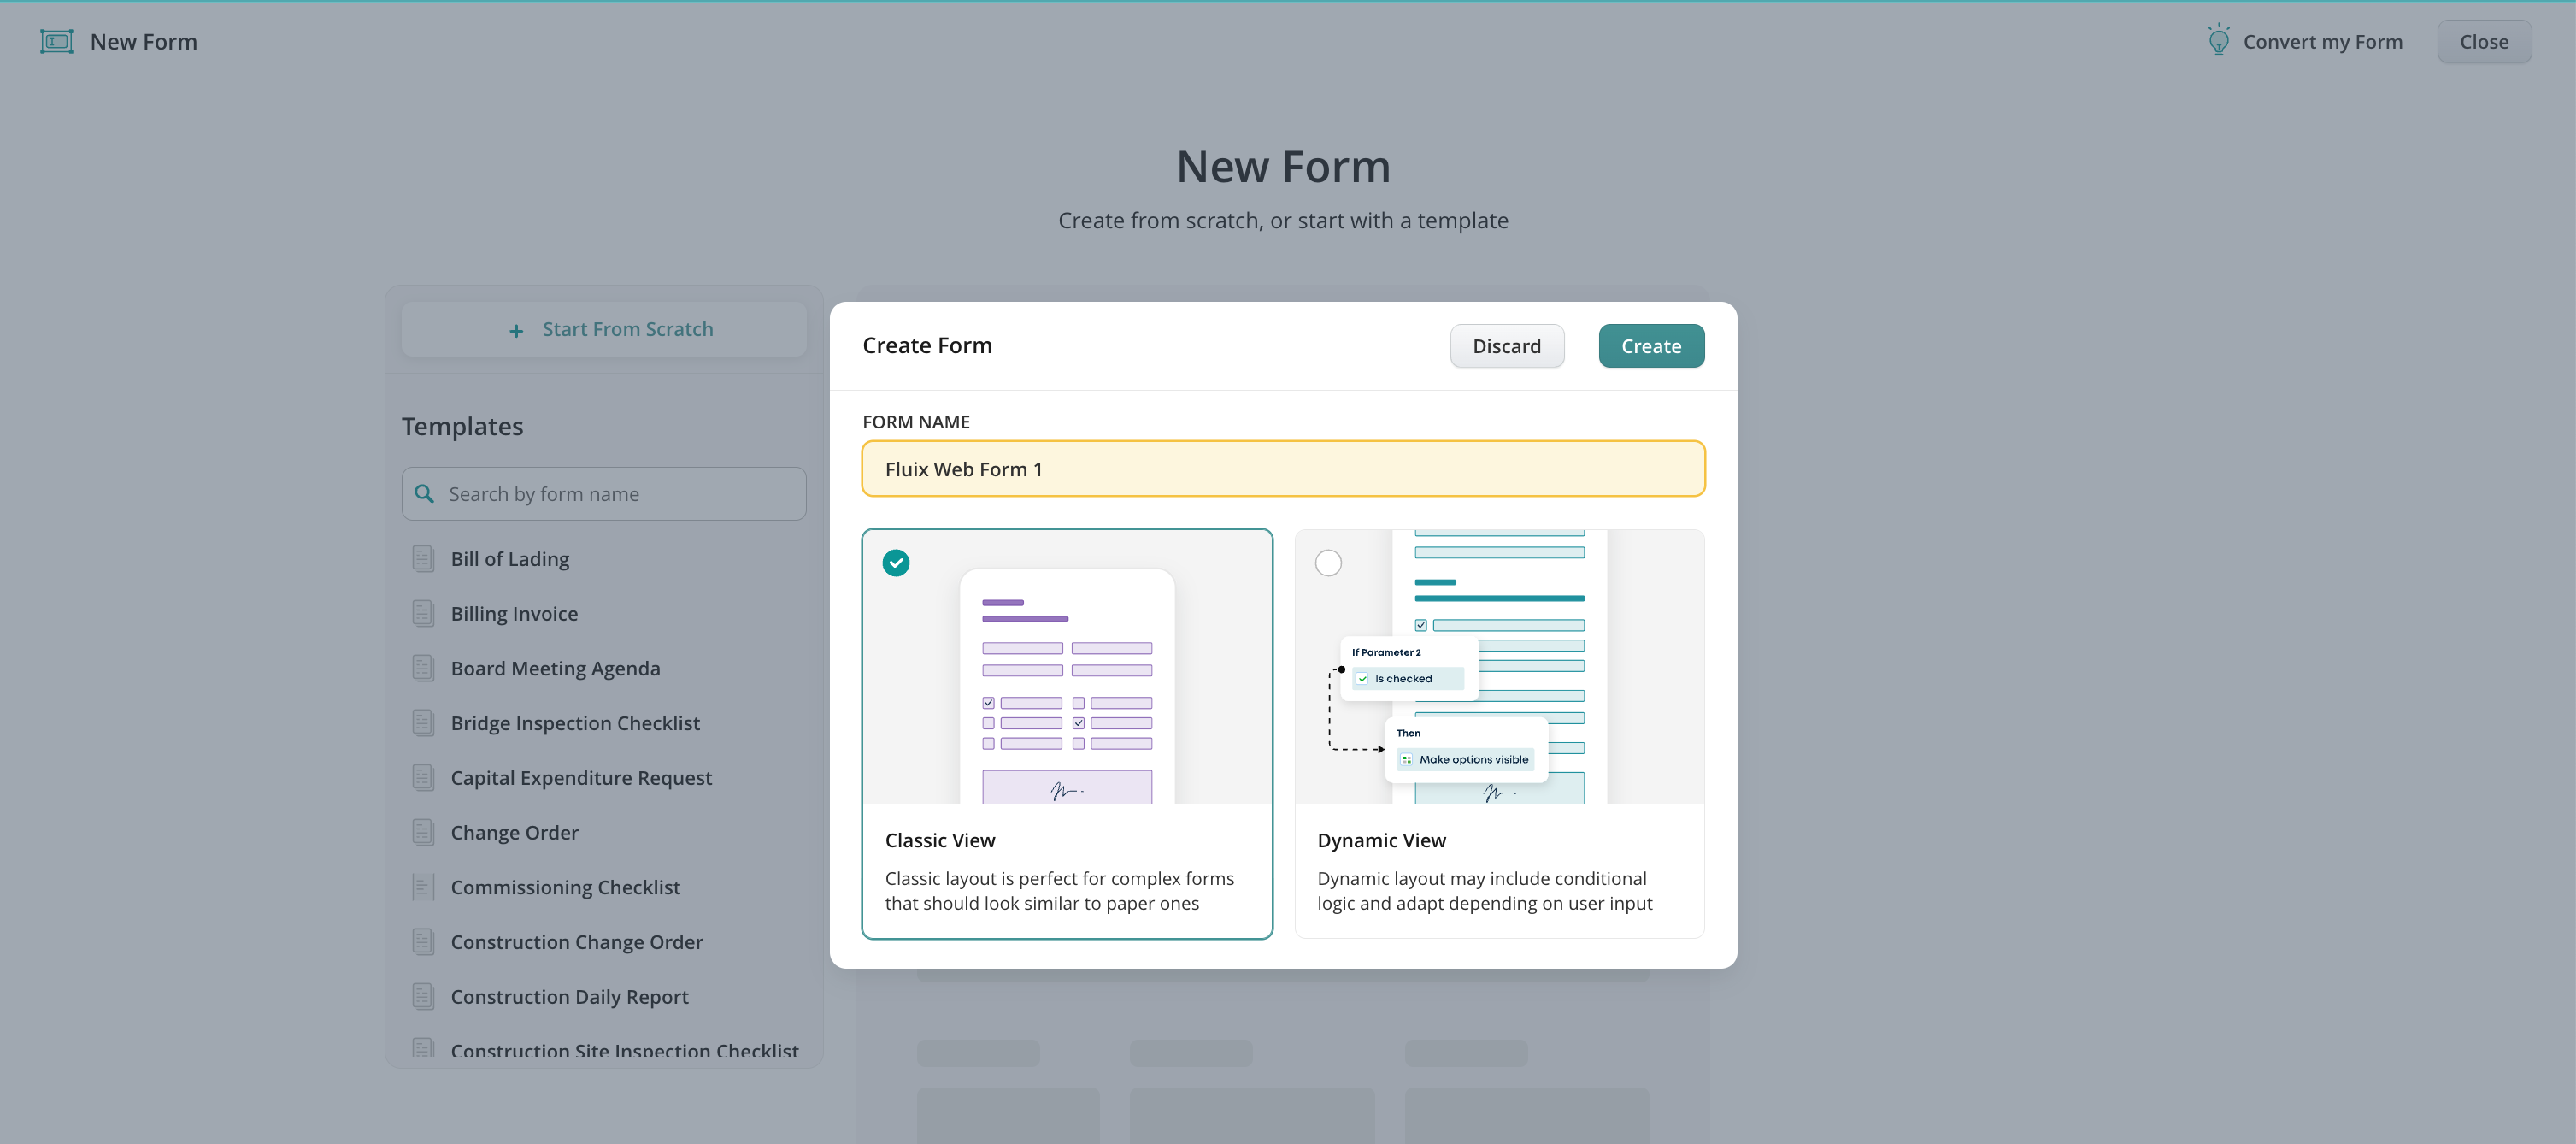Select the Dynamic View radio button
Screen dimensions: 2576x1144
pyautogui.click(x=1328, y=563)
